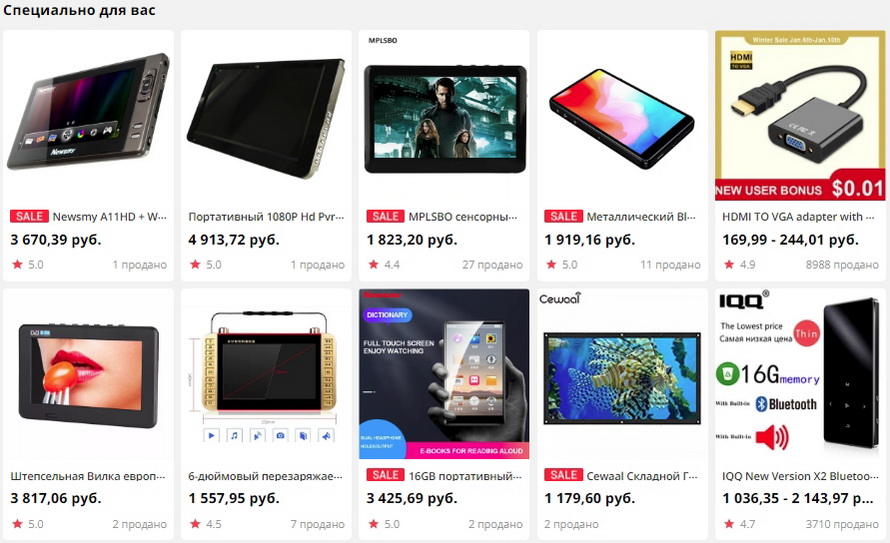This screenshot has height=543, width=890.
Task: Open the Портативный 1080P Hd Pvr title link
Action: click(266, 217)
